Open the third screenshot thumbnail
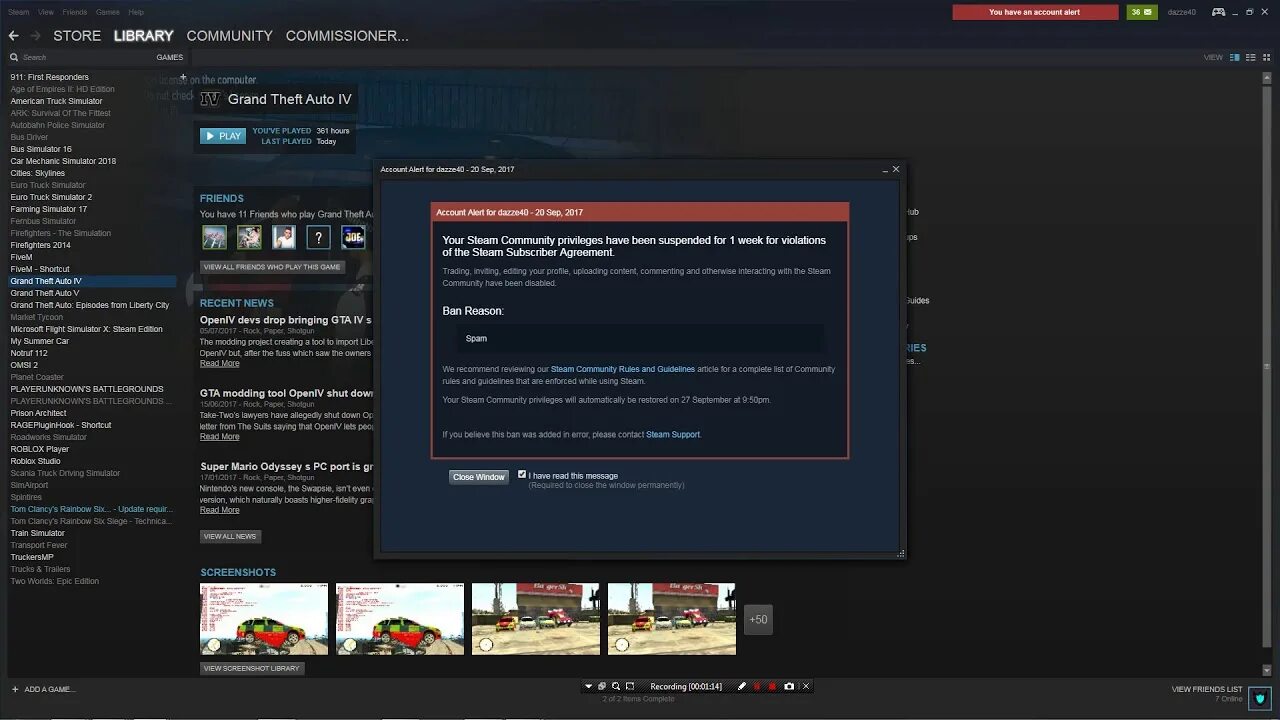Viewport: 1280px width, 720px height. 536,619
